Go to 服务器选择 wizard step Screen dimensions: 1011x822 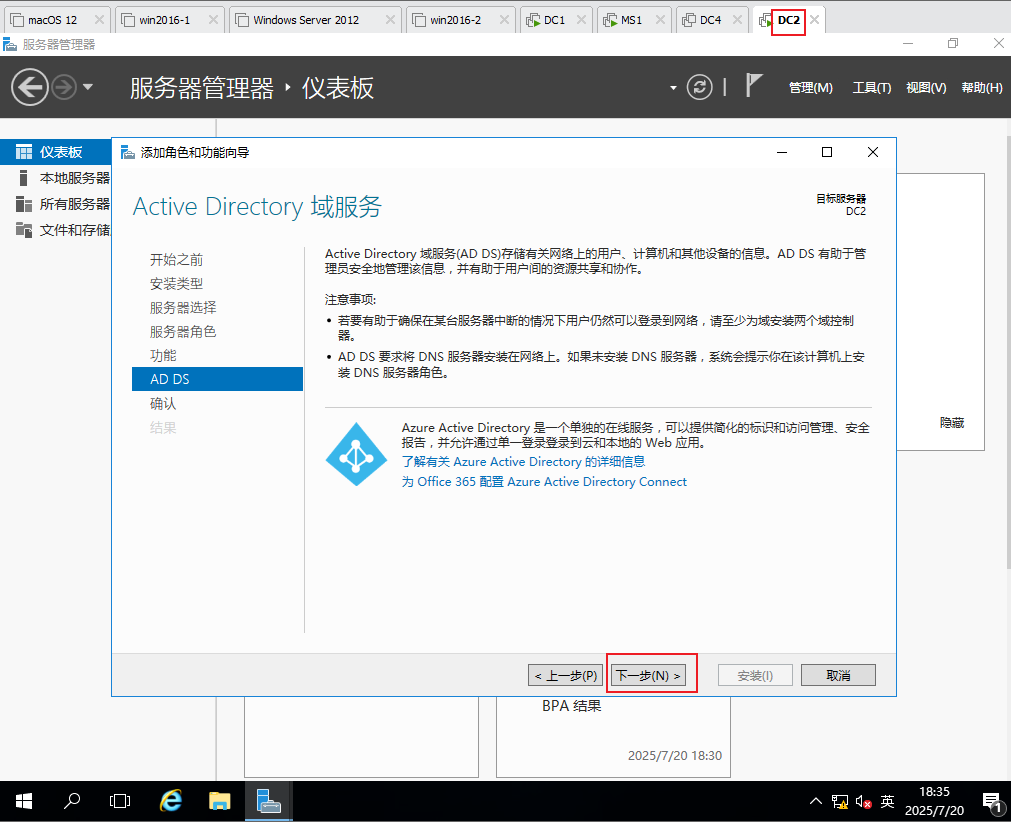tap(183, 308)
